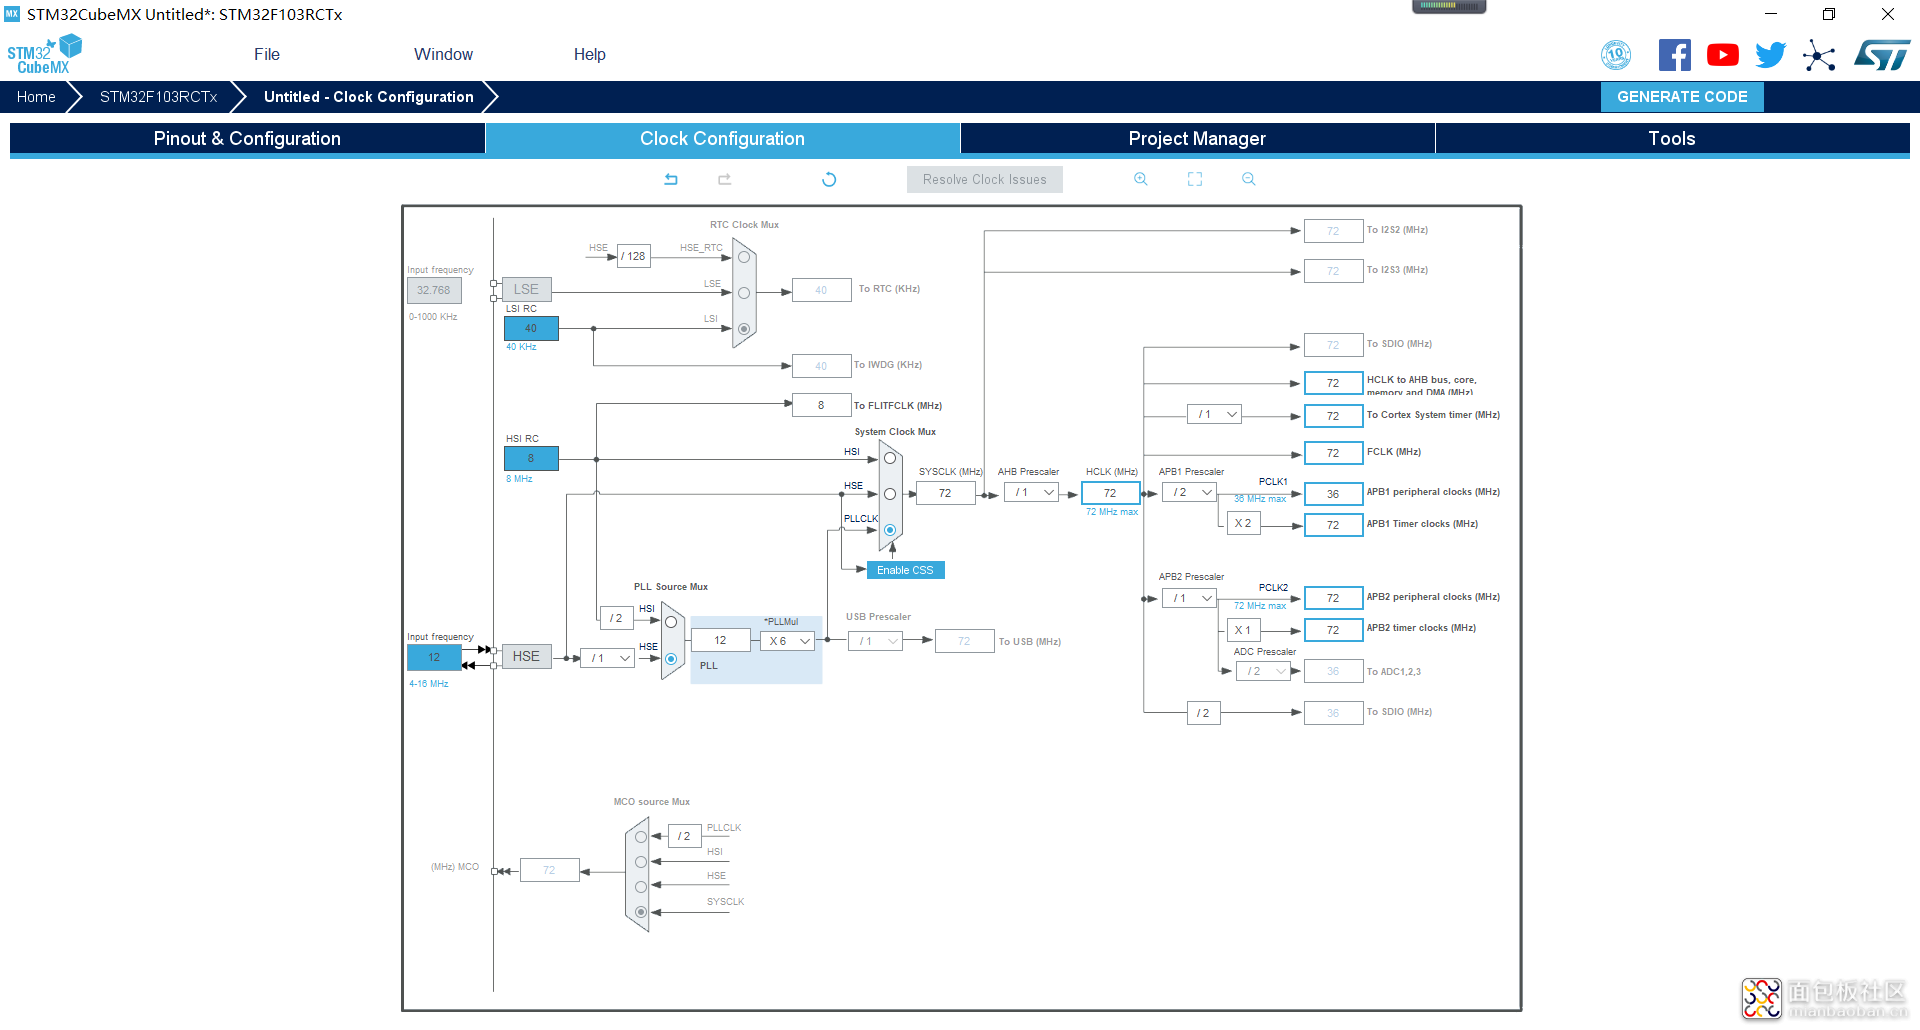Open the PLLMul X6 dropdown
This screenshot has height=1030, width=1920.
pyautogui.click(x=788, y=641)
